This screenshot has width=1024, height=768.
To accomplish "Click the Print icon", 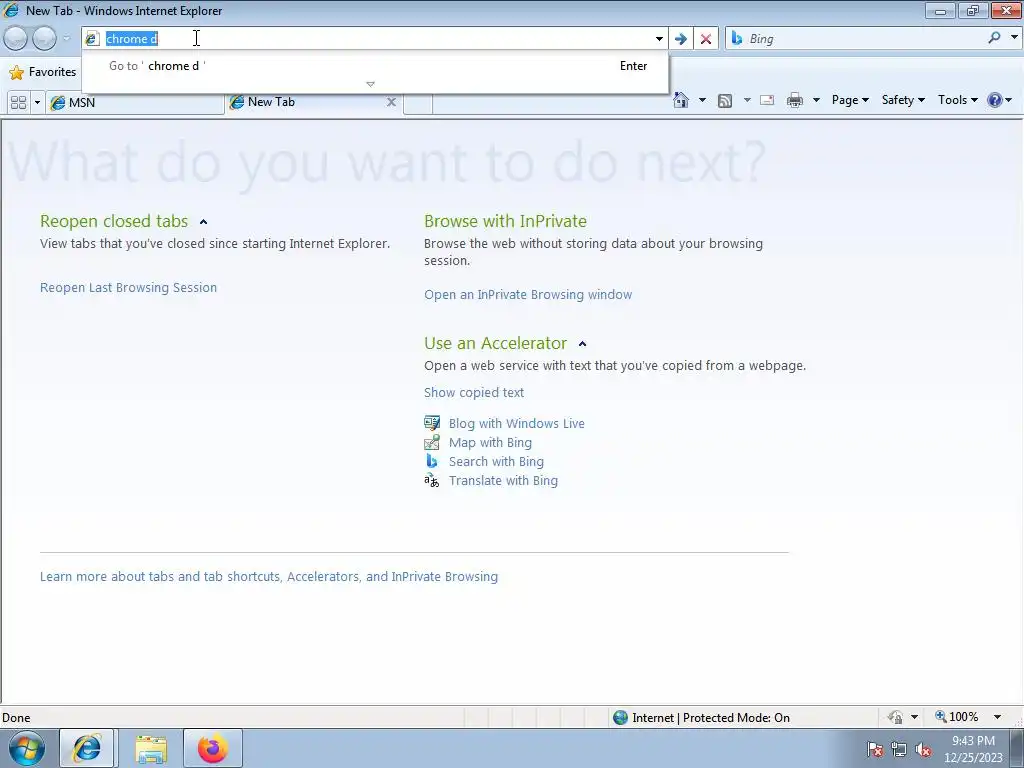I will click(x=795, y=100).
